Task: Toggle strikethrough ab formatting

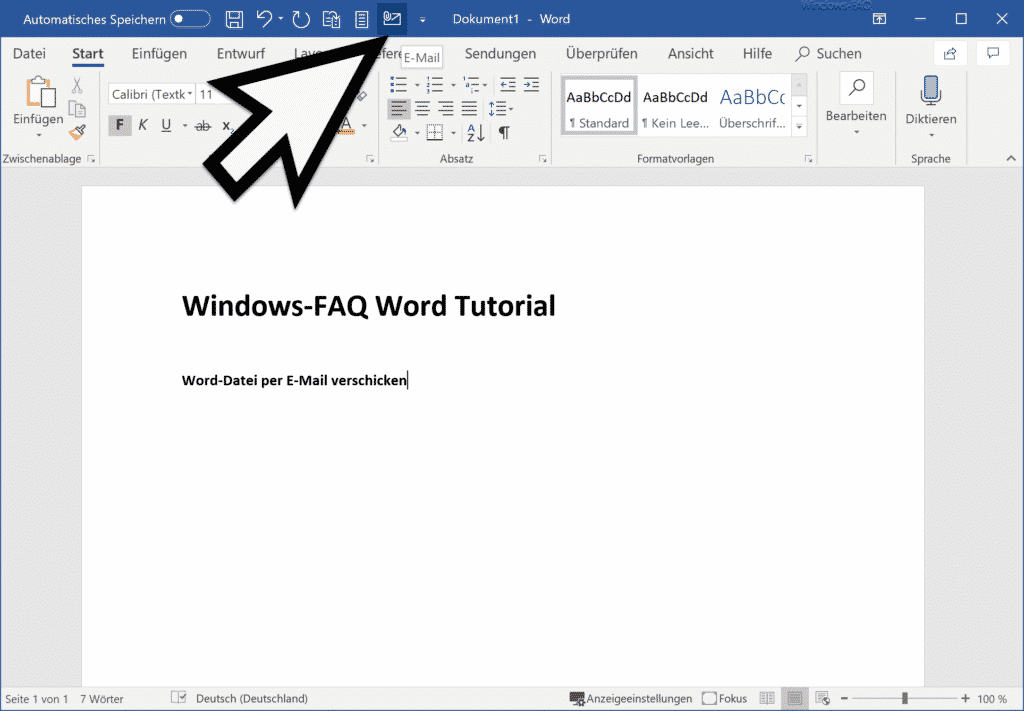Action: click(203, 125)
